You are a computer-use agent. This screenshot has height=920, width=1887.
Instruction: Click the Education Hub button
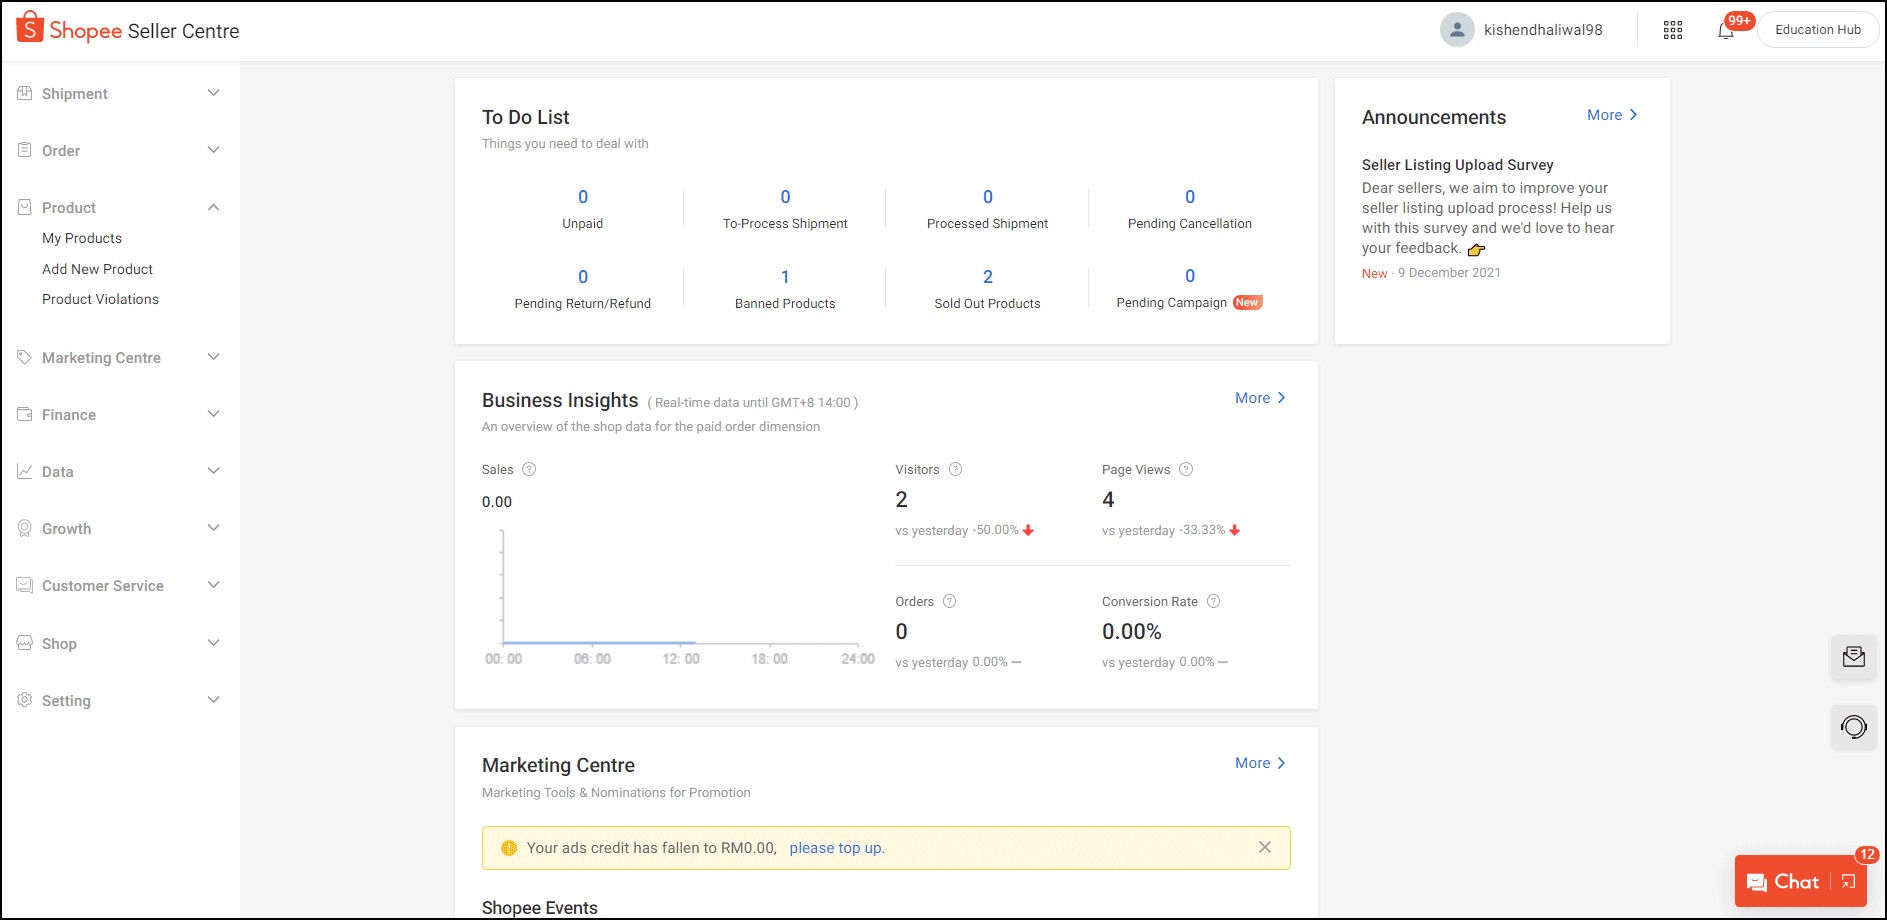(1817, 29)
